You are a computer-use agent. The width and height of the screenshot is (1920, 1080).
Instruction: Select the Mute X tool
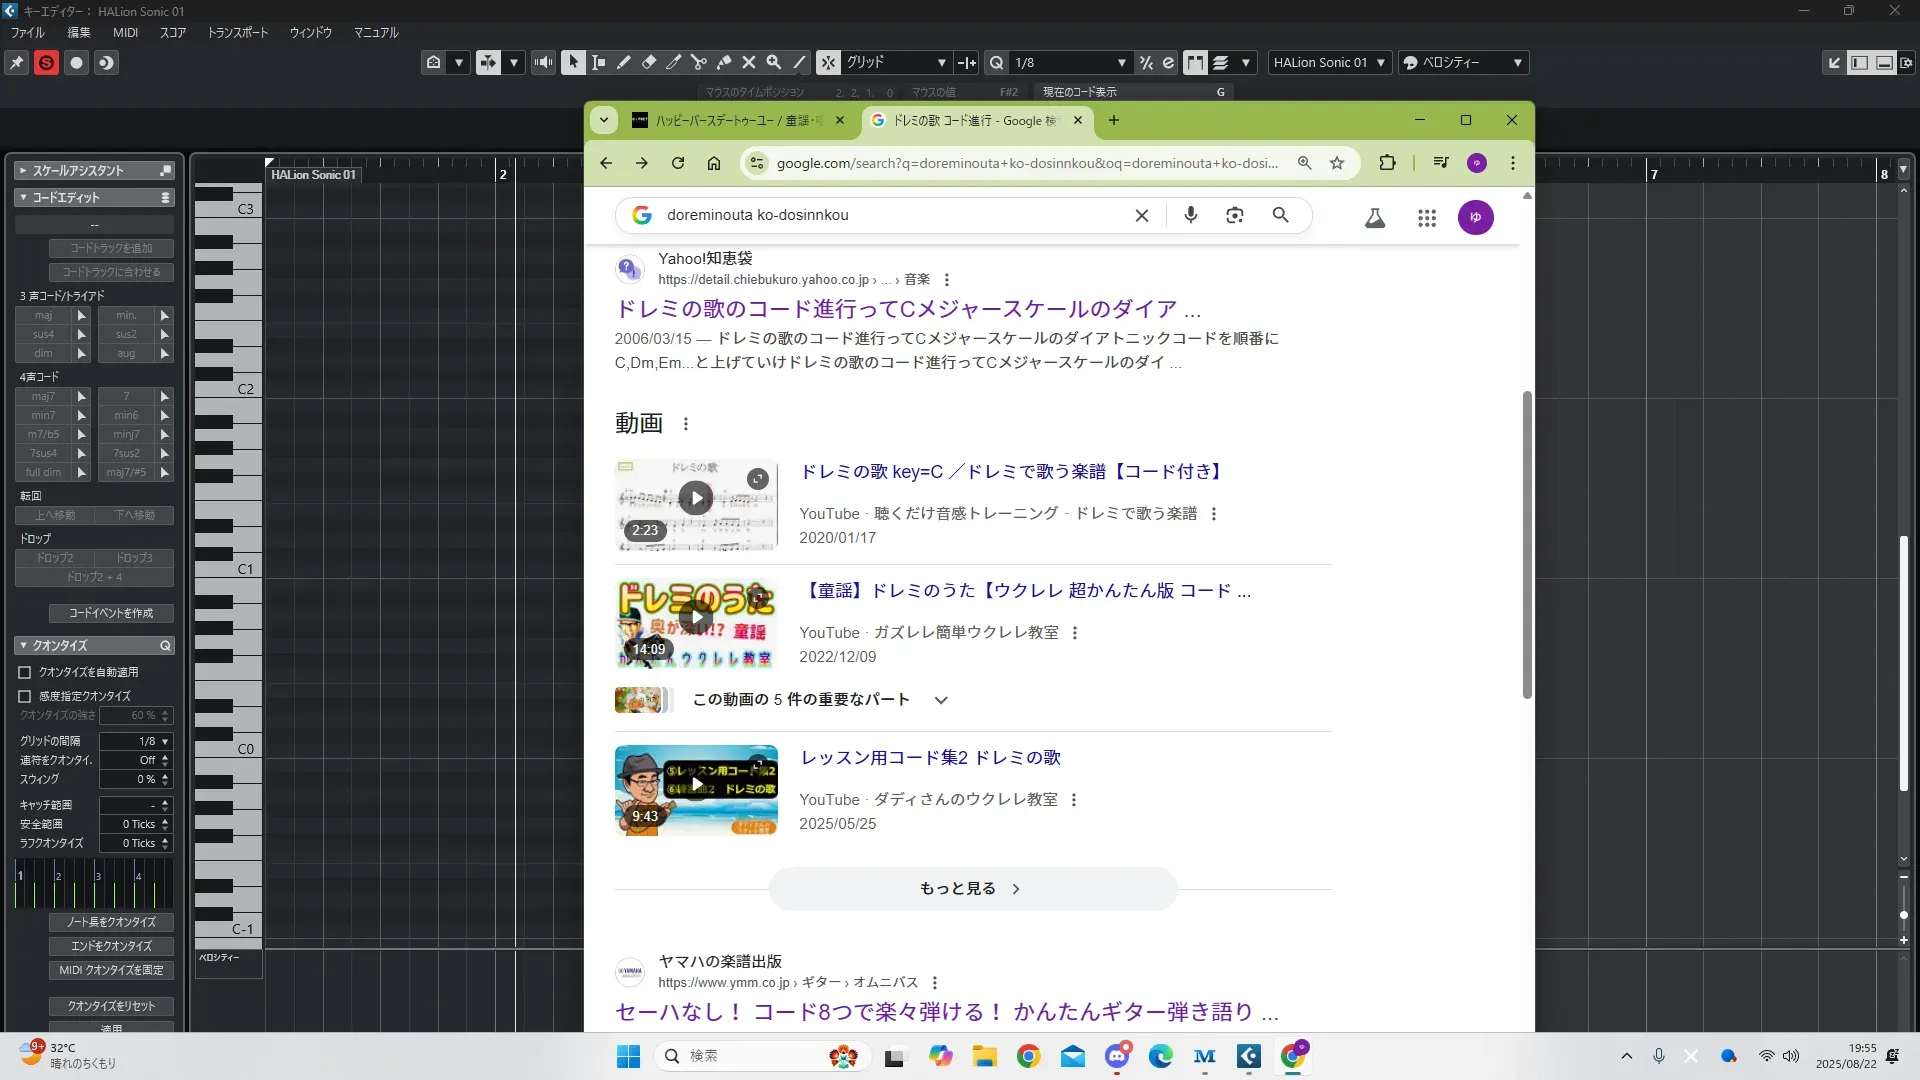coord(749,63)
